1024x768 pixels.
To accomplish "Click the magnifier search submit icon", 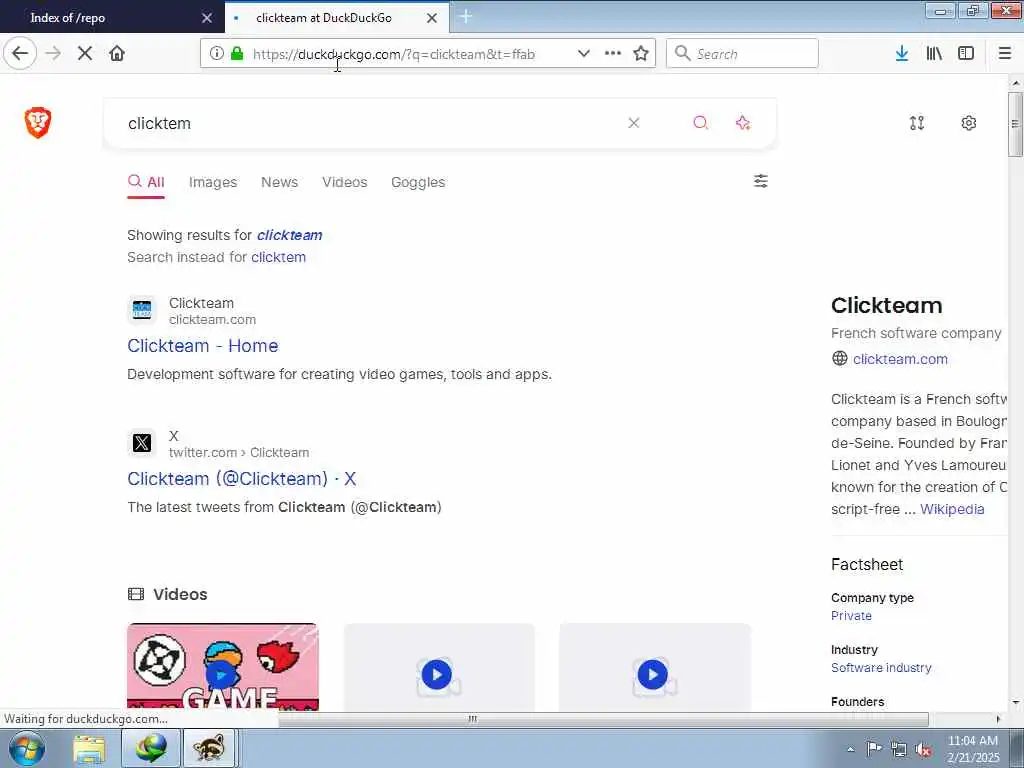I will (700, 123).
